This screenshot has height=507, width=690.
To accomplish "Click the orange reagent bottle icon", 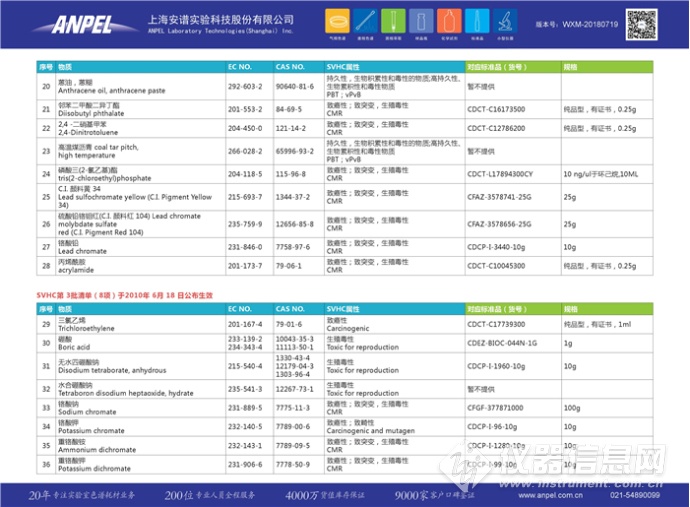I will pos(449,21).
